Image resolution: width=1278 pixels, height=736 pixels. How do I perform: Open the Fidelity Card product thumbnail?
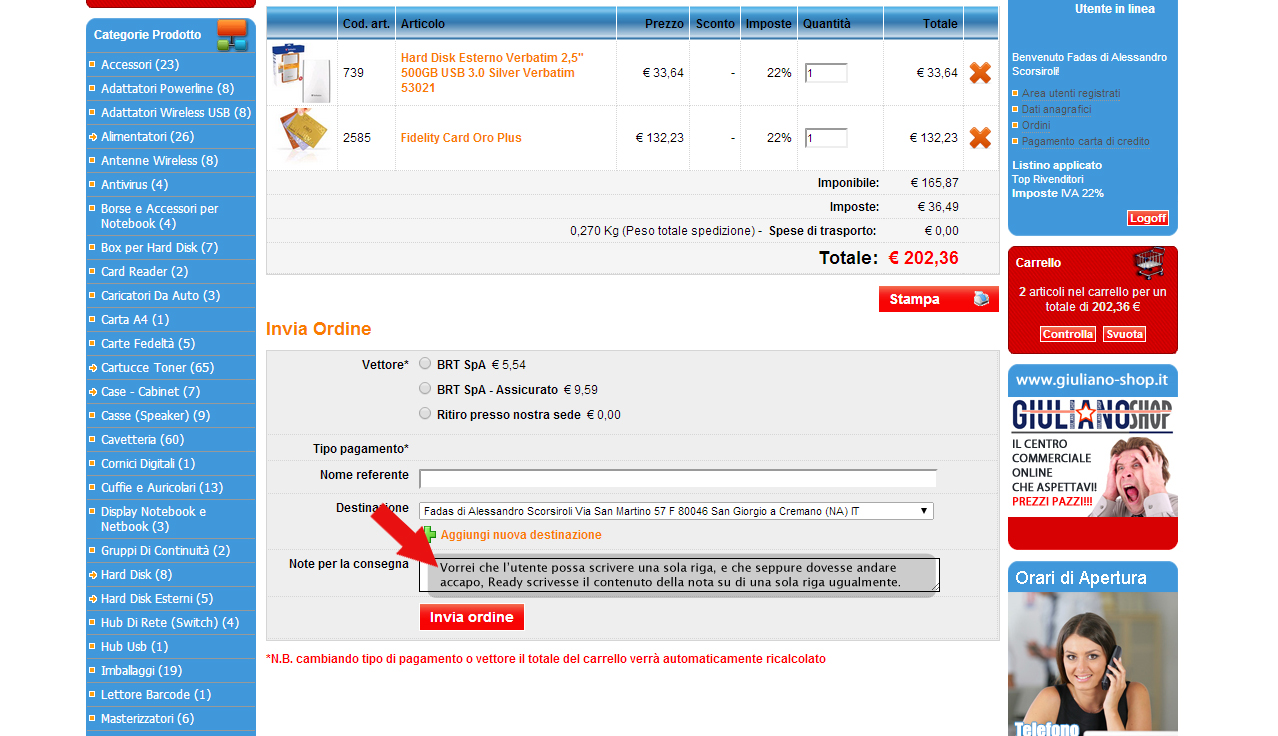coord(300,136)
